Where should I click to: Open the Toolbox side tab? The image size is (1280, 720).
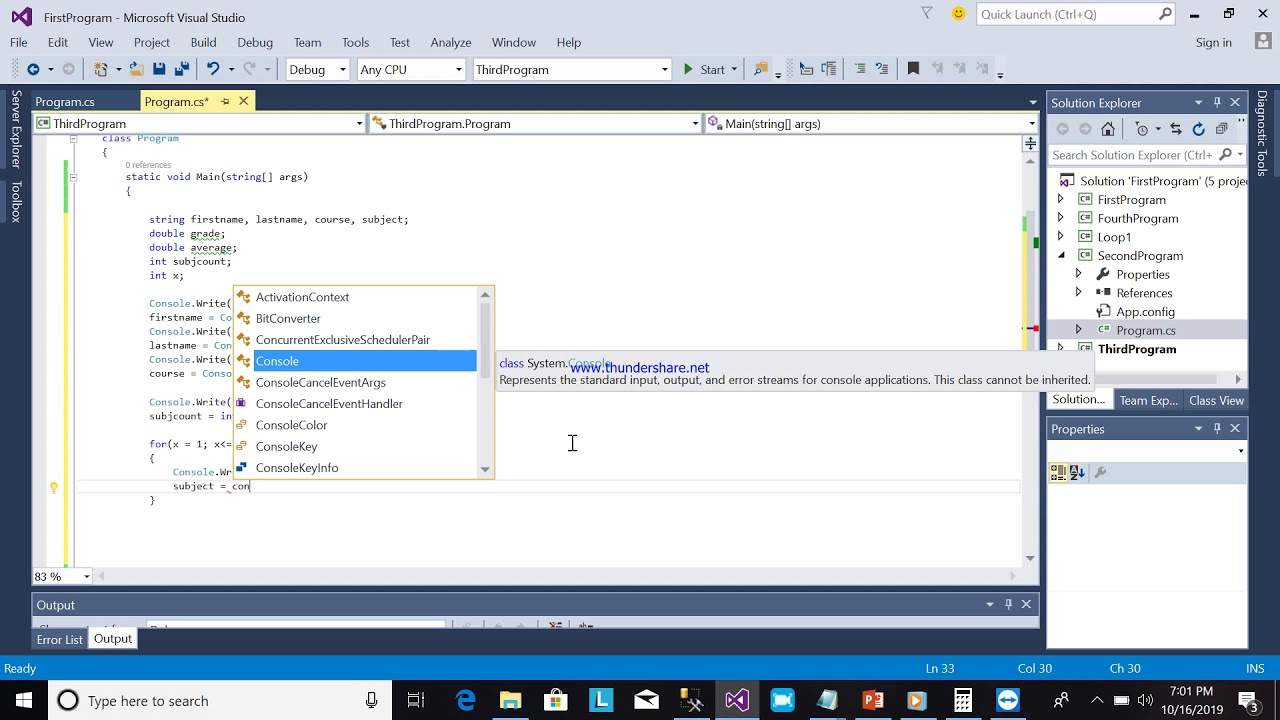coord(16,201)
